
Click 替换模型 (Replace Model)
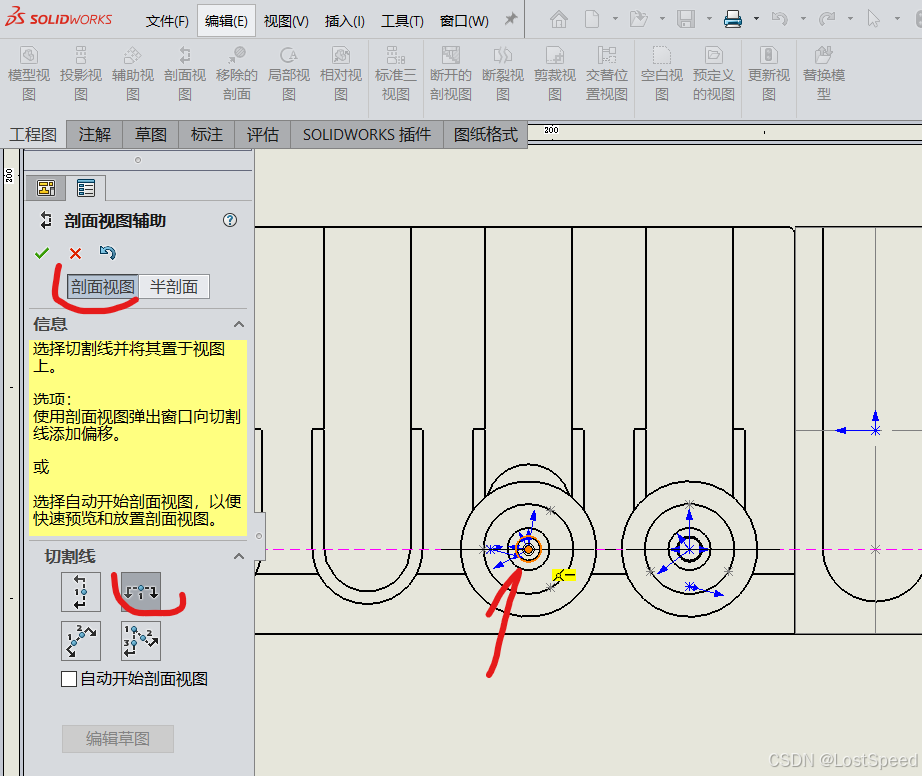click(824, 74)
